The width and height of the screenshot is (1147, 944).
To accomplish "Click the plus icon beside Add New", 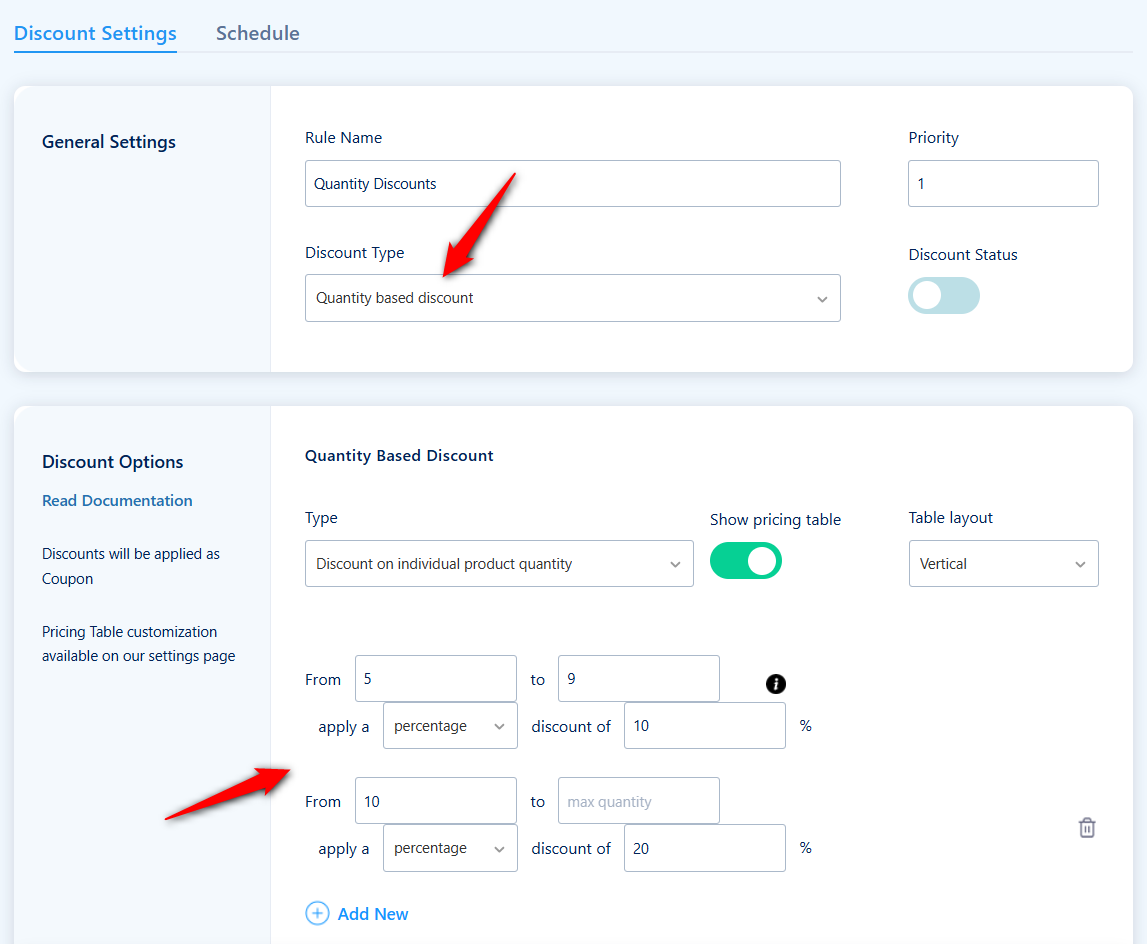I will (x=317, y=913).
